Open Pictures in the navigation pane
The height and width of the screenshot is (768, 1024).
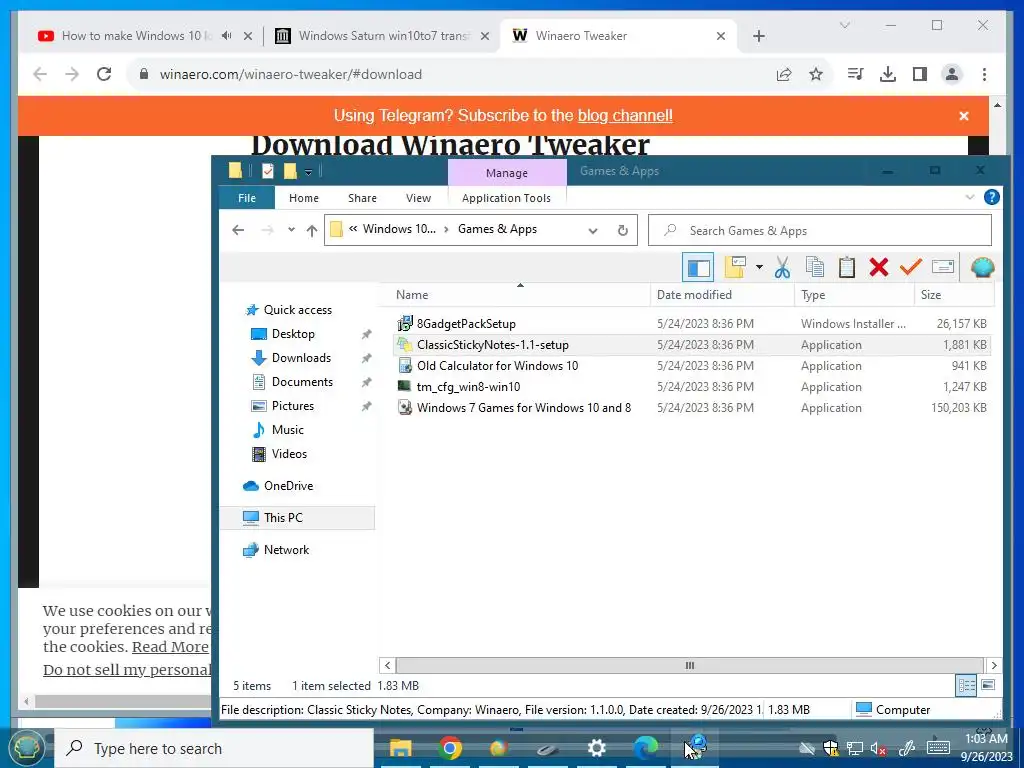pos(293,406)
